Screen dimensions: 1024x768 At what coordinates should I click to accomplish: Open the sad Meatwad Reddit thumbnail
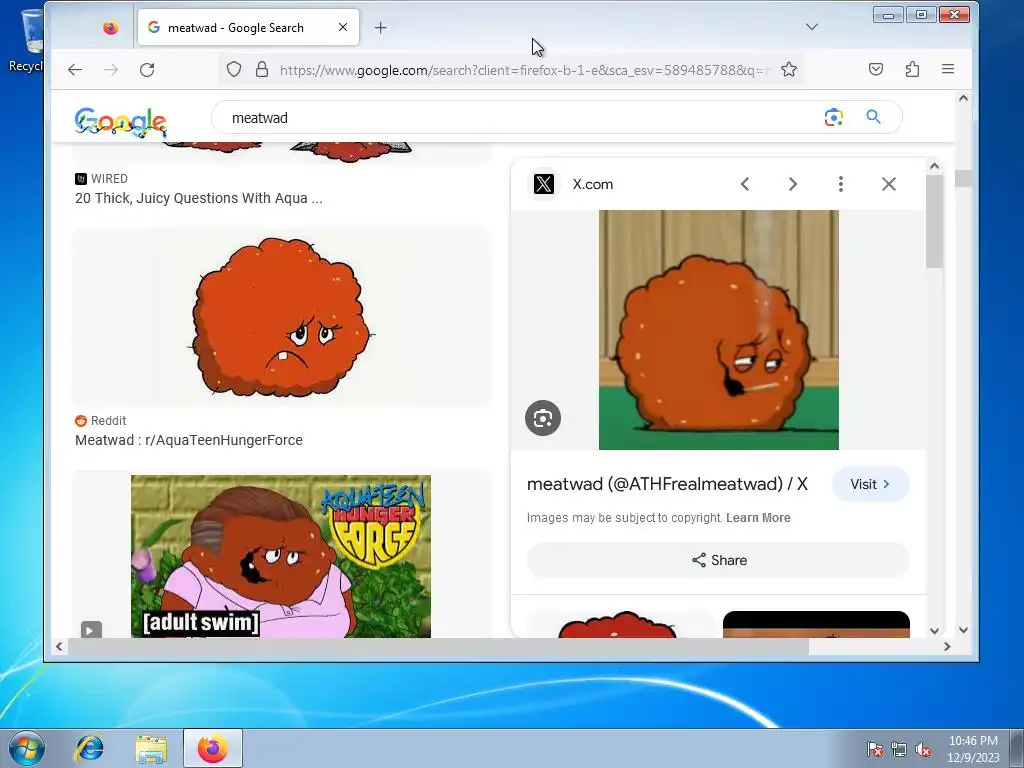click(281, 317)
